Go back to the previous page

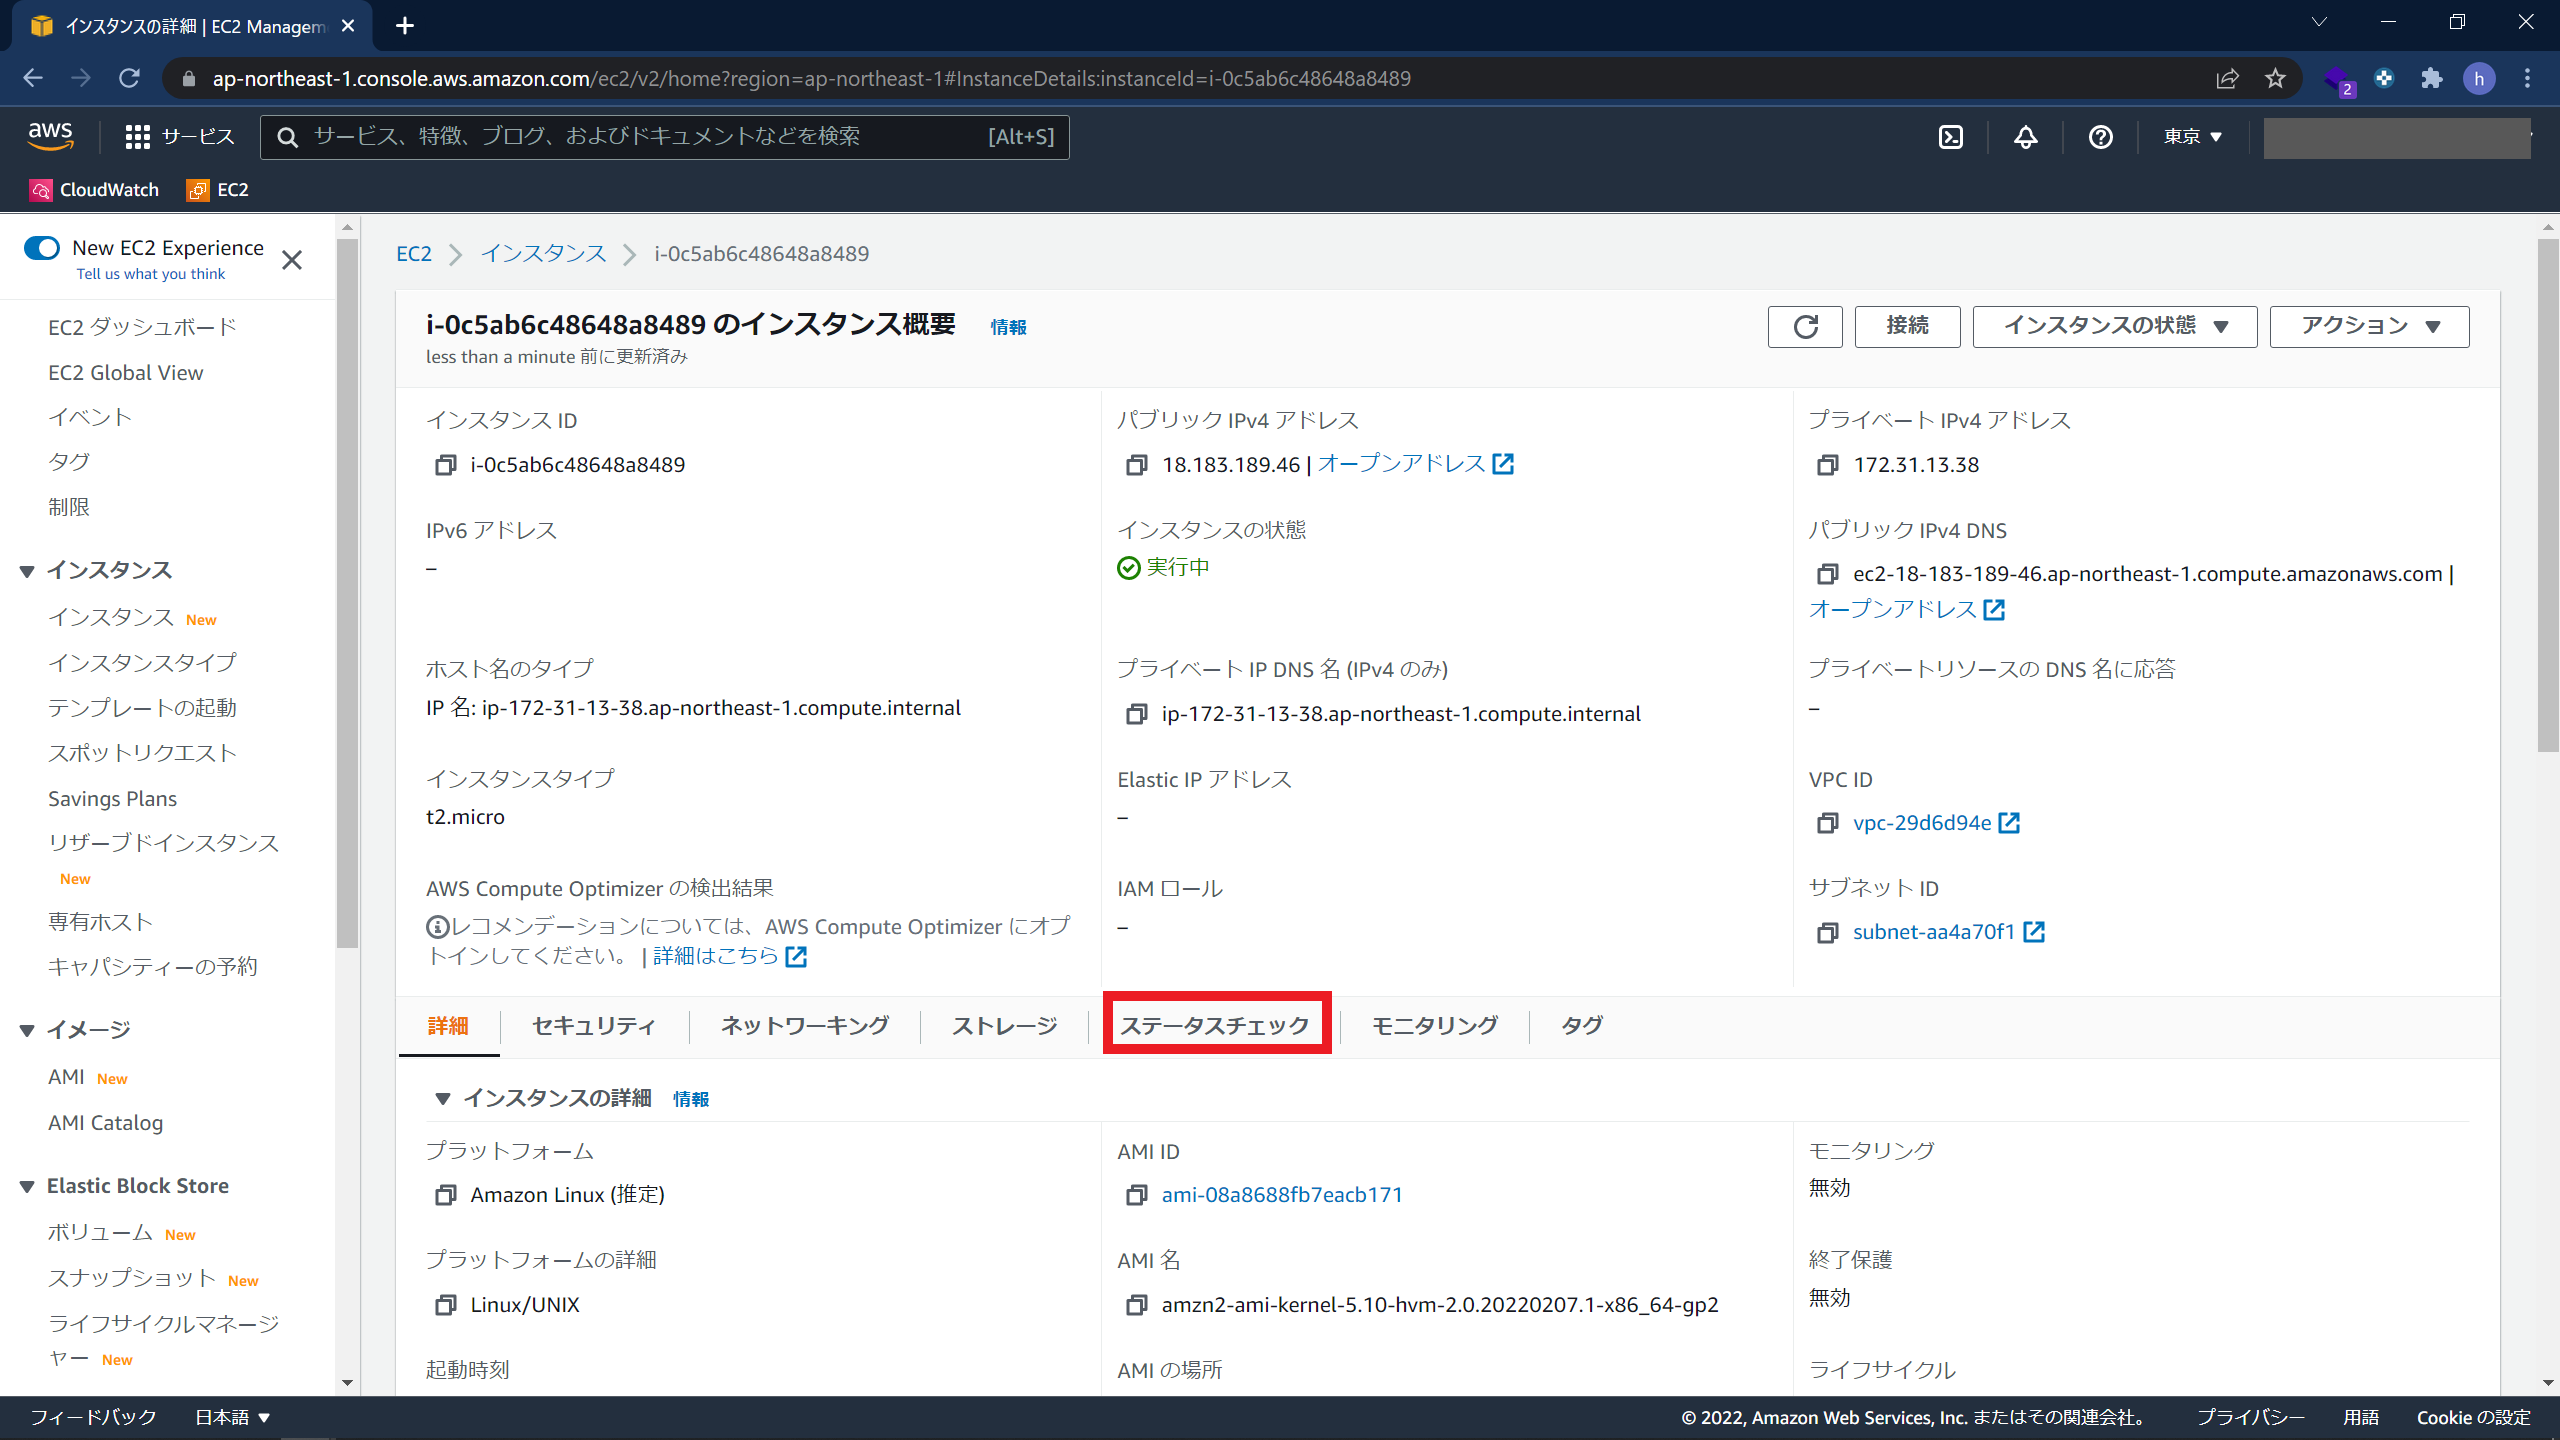[x=33, y=78]
